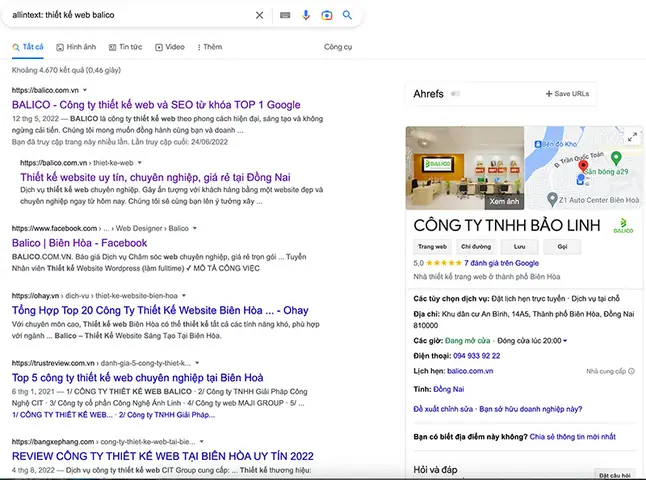Switch to the Hình ảnh tab
This screenshot has width=646, height=480.
pyautogui.click(x=76, y=47)
